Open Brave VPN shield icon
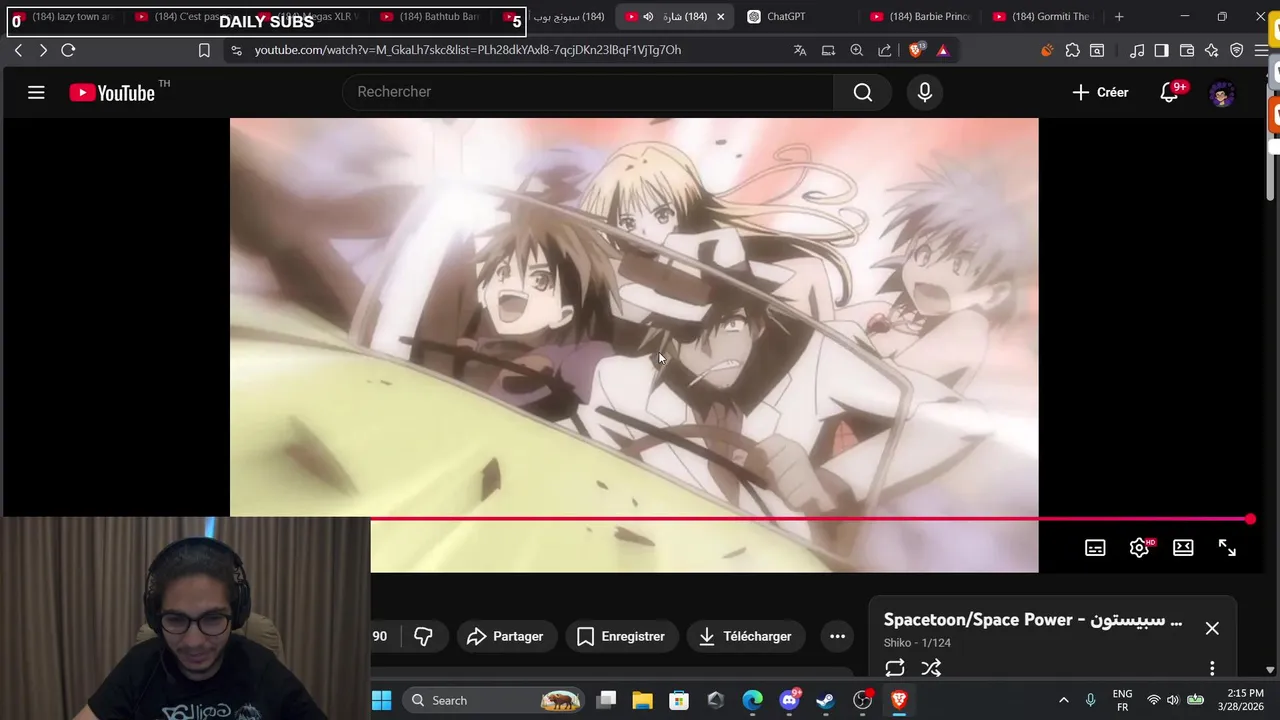 pos(1237,50)
